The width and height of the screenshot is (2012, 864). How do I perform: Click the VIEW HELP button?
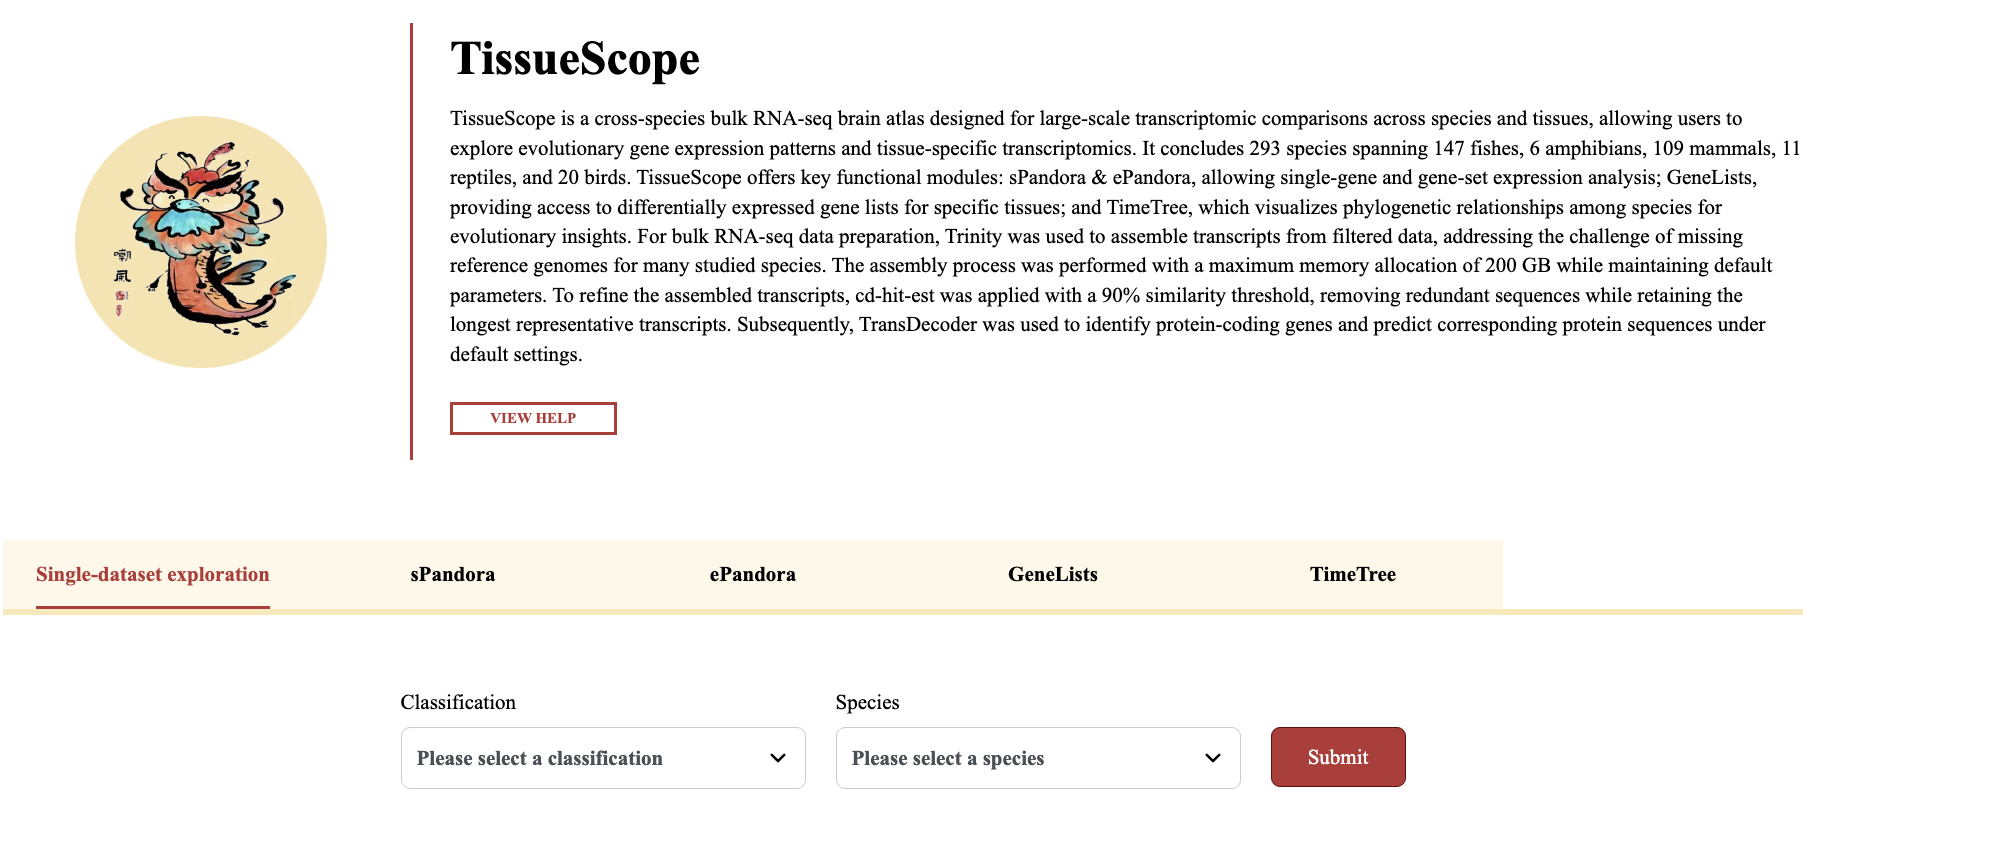coord(533,418)
